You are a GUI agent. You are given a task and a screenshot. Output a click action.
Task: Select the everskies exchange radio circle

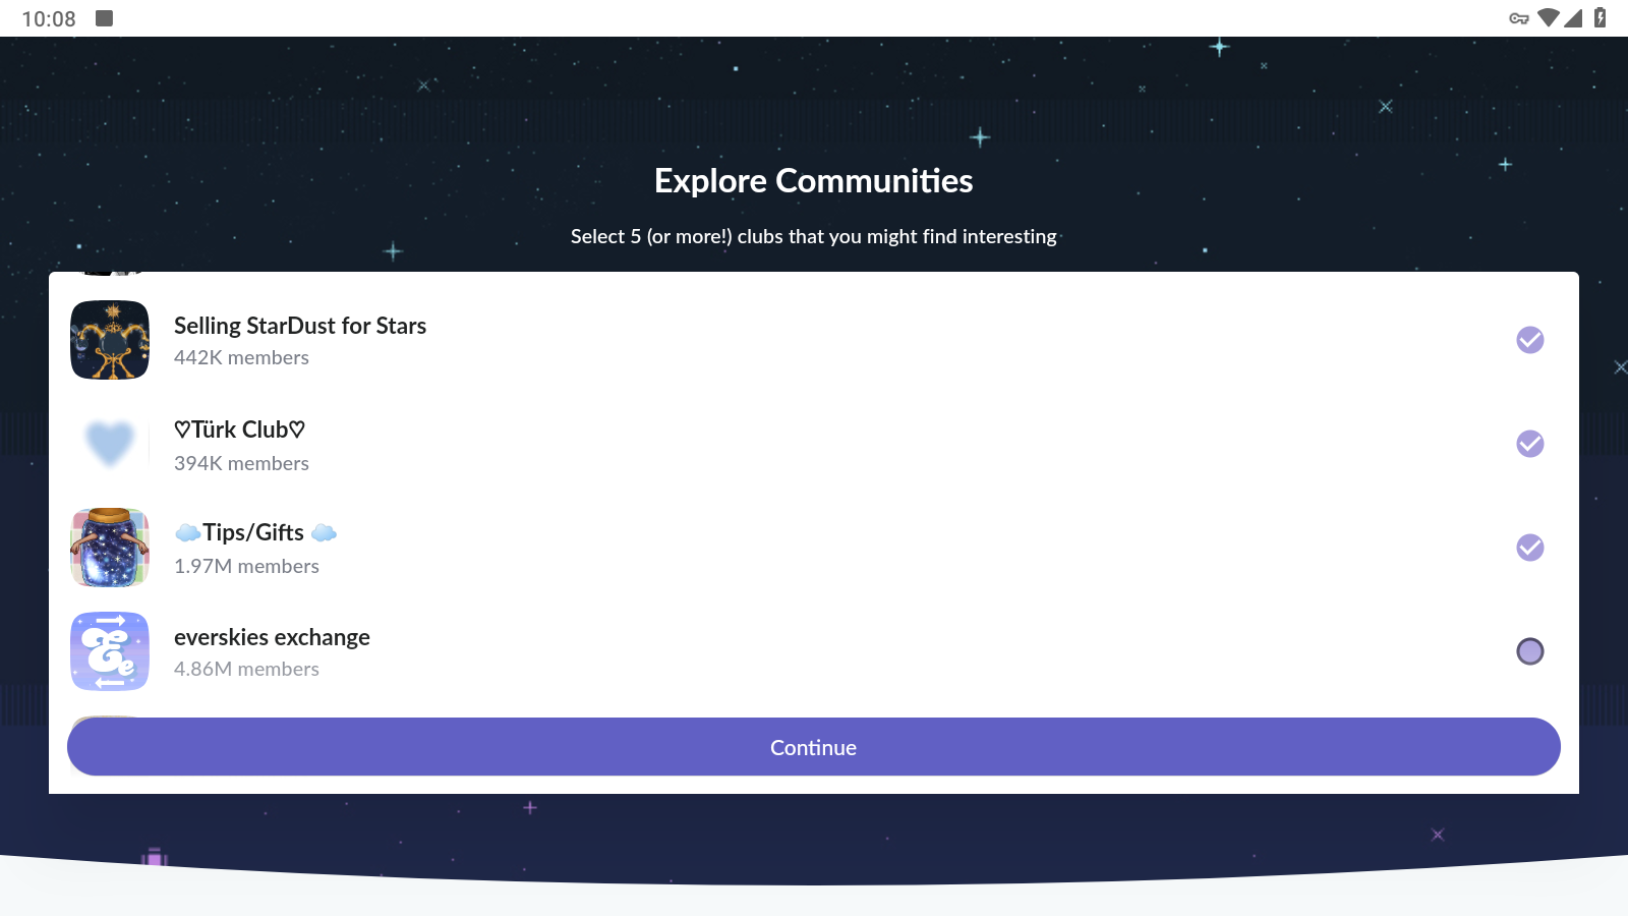[1529, 651]
